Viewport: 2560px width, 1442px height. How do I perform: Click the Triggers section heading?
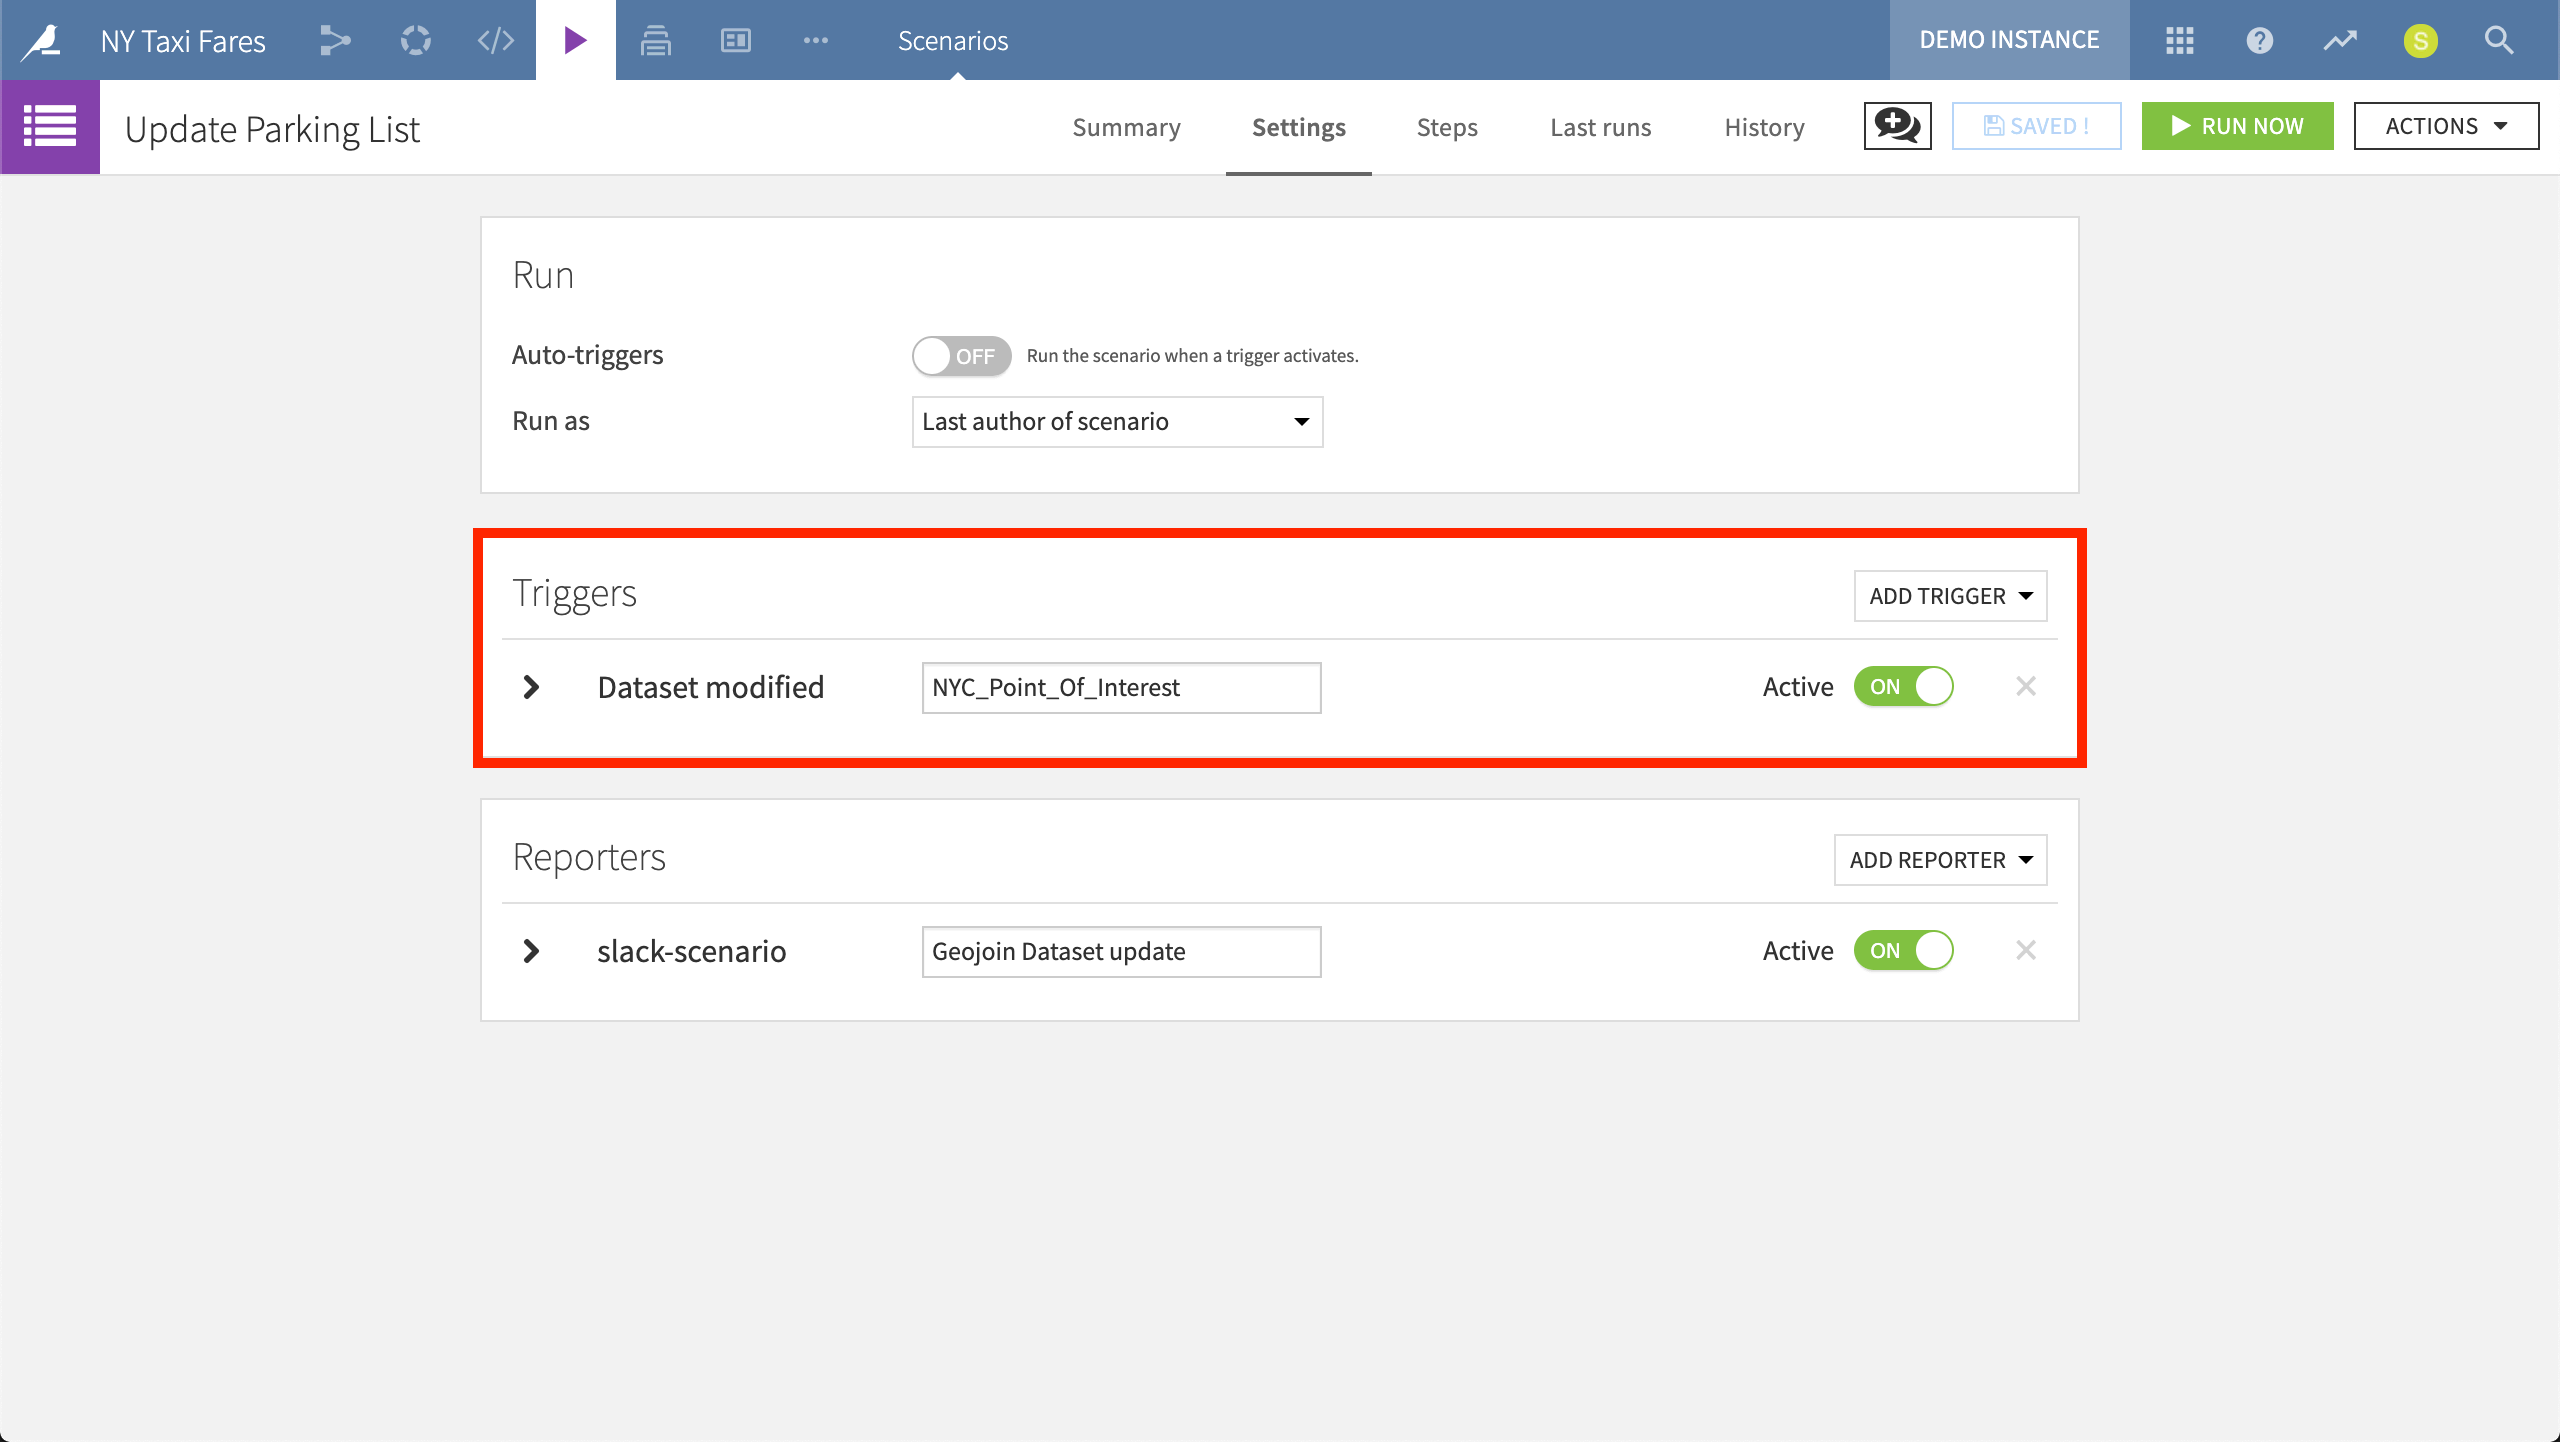(x=574, y=593)
